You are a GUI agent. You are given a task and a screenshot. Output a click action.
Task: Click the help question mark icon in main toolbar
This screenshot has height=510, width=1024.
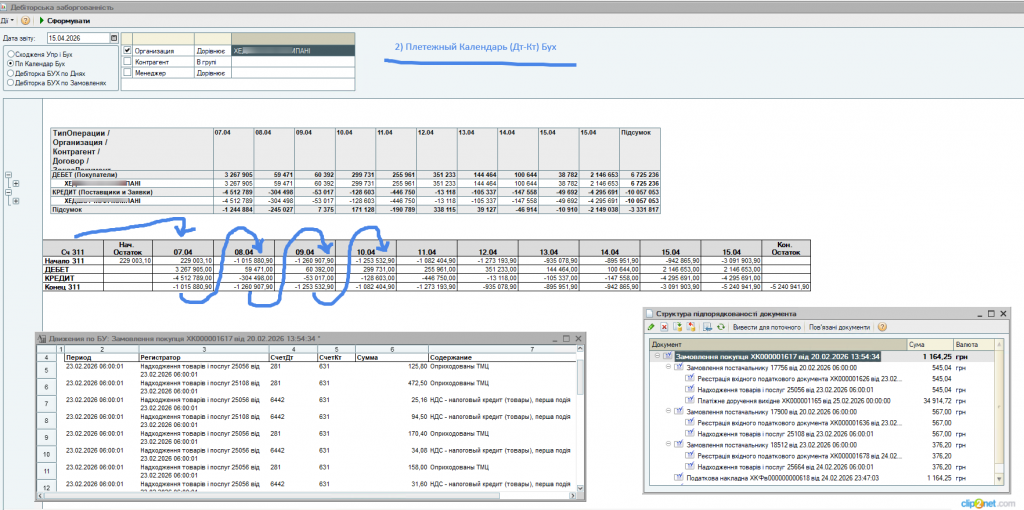point(24,20)
